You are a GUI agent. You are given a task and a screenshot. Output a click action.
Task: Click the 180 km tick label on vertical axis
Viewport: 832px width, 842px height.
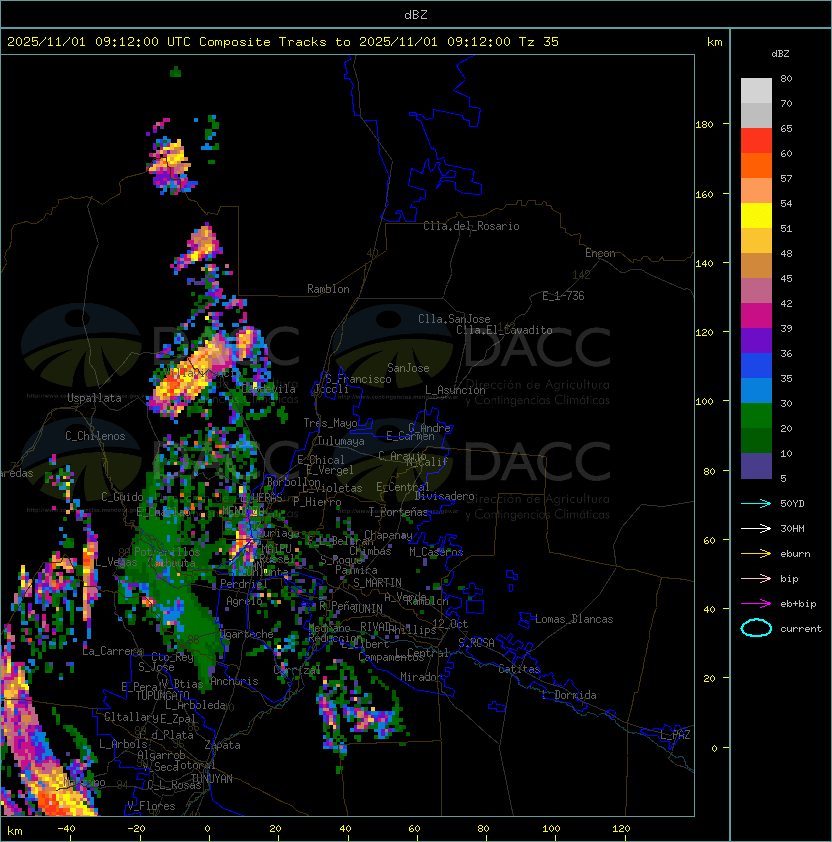(x=704, y=125)
